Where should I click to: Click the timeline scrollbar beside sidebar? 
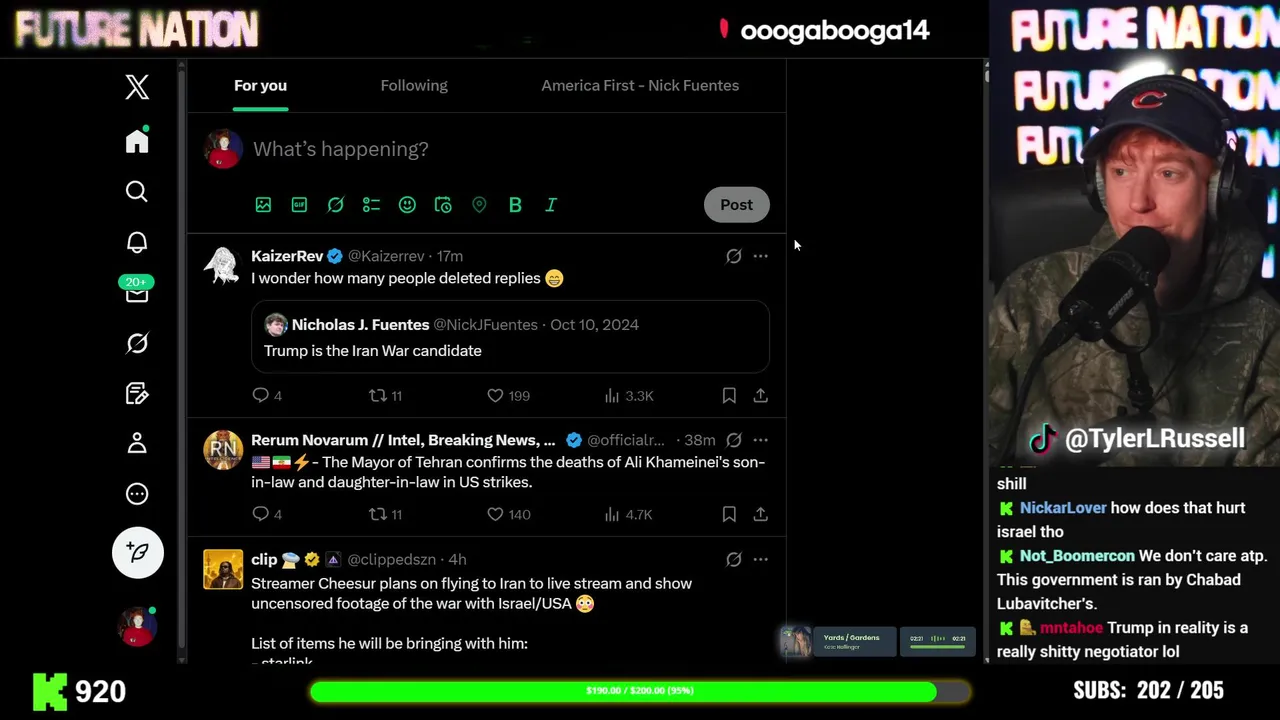[x=182, y=360]
